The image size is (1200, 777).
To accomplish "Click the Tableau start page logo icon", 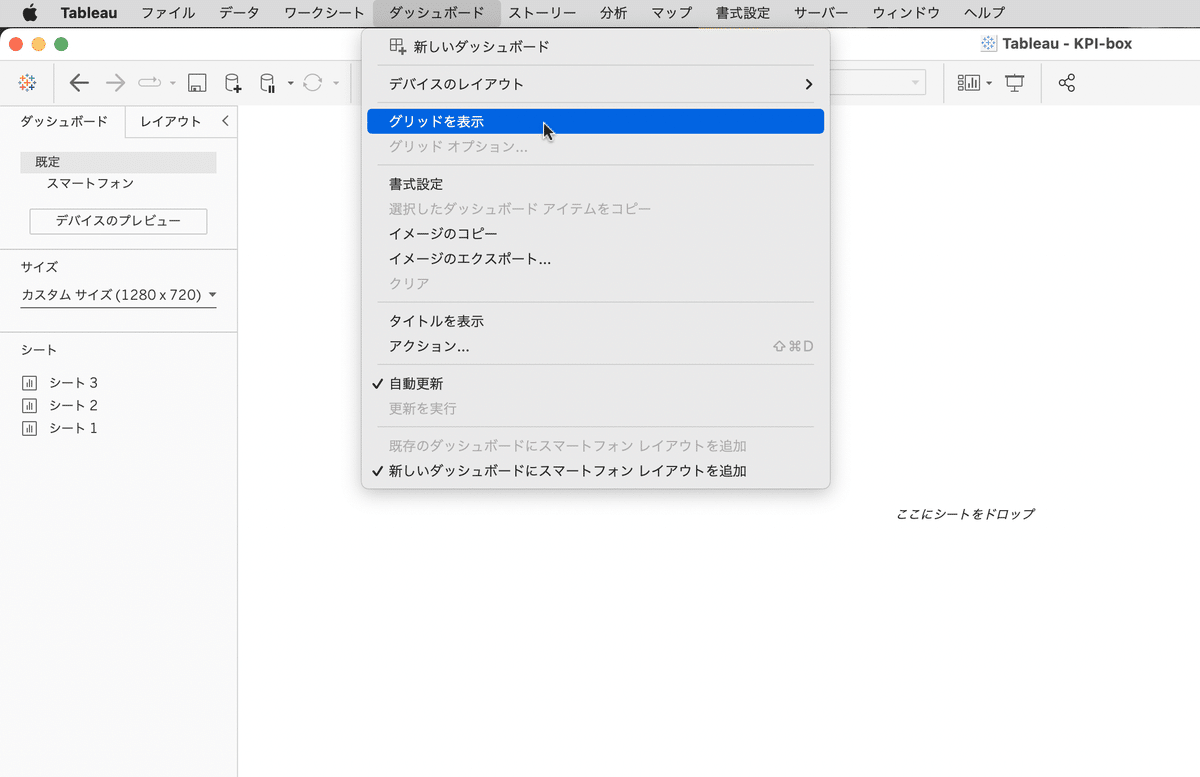I will click(28, 83).
